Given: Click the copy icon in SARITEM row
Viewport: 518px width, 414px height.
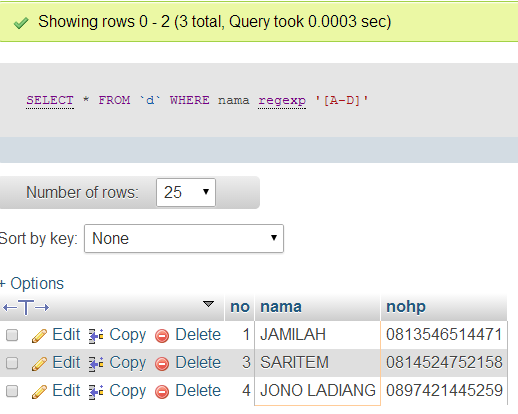Looking at the screenshot, I should (x=96, y=364).
